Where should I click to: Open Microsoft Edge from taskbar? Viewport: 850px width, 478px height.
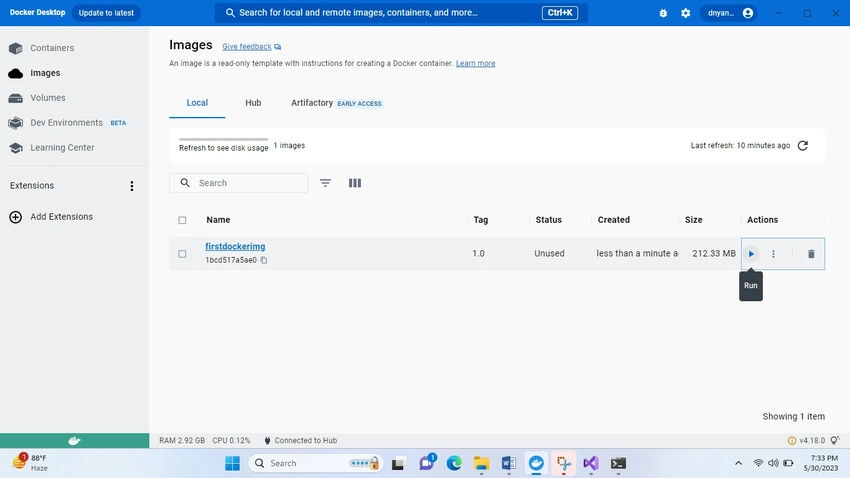(x=454, y=463)
